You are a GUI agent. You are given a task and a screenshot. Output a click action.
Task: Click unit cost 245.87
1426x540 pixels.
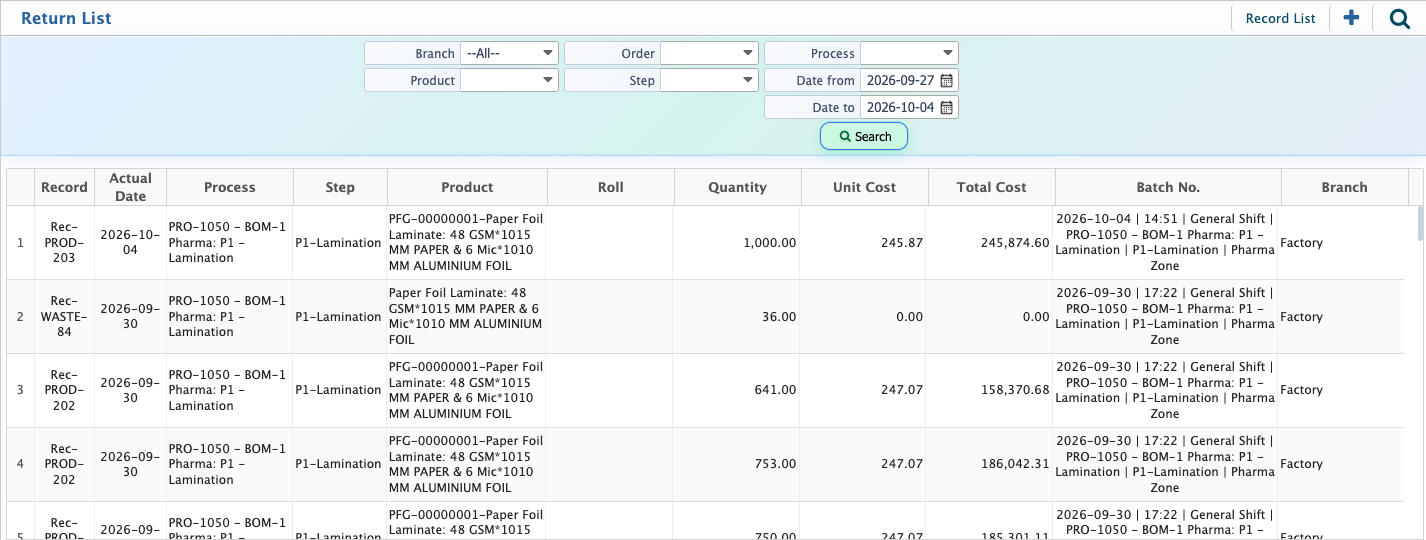pyautogui.click(x=901, y=243)
